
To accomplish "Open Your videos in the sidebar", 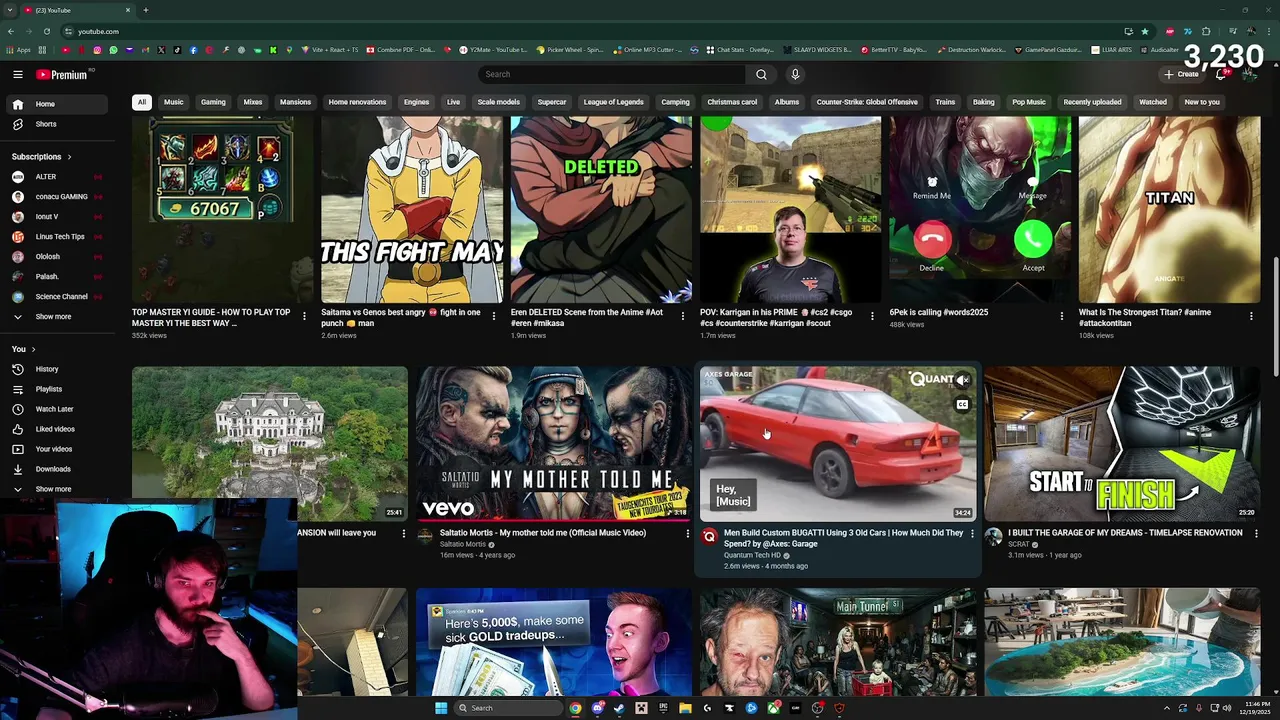I will [56, 449].
